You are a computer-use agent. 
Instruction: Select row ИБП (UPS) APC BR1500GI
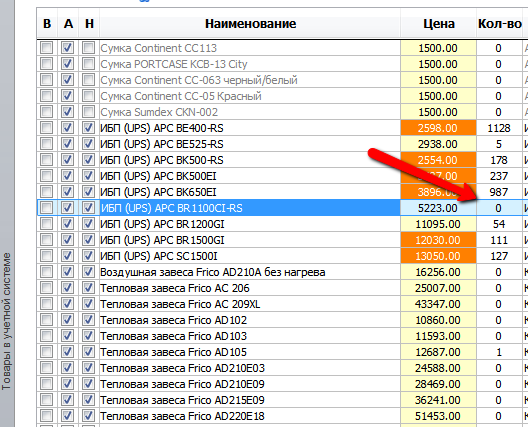[x=250, y=240]
